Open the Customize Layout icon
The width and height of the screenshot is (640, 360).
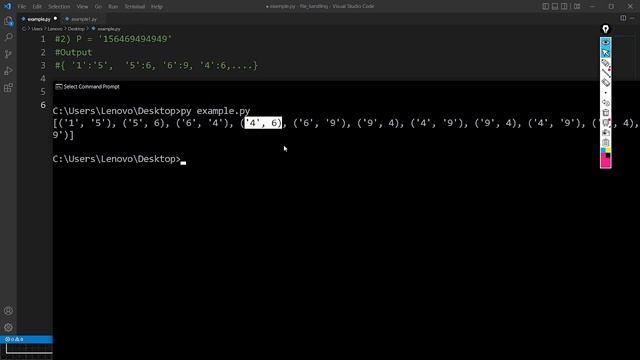click(x=577, y=6)
